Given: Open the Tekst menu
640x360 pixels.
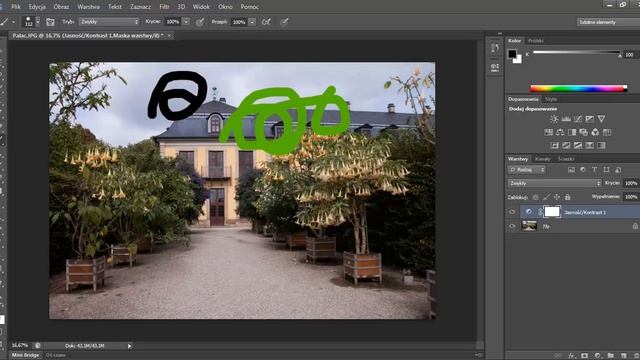Looking at the screenshot, I should [115, 7].
